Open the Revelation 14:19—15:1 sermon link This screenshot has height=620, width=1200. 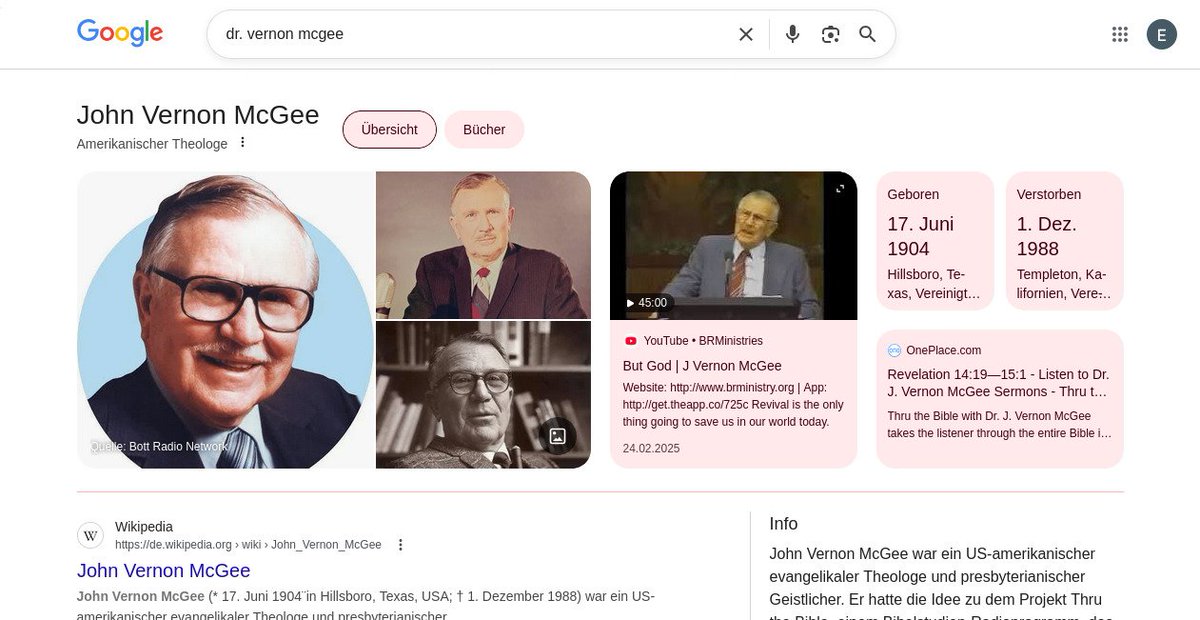pos(998,383)
